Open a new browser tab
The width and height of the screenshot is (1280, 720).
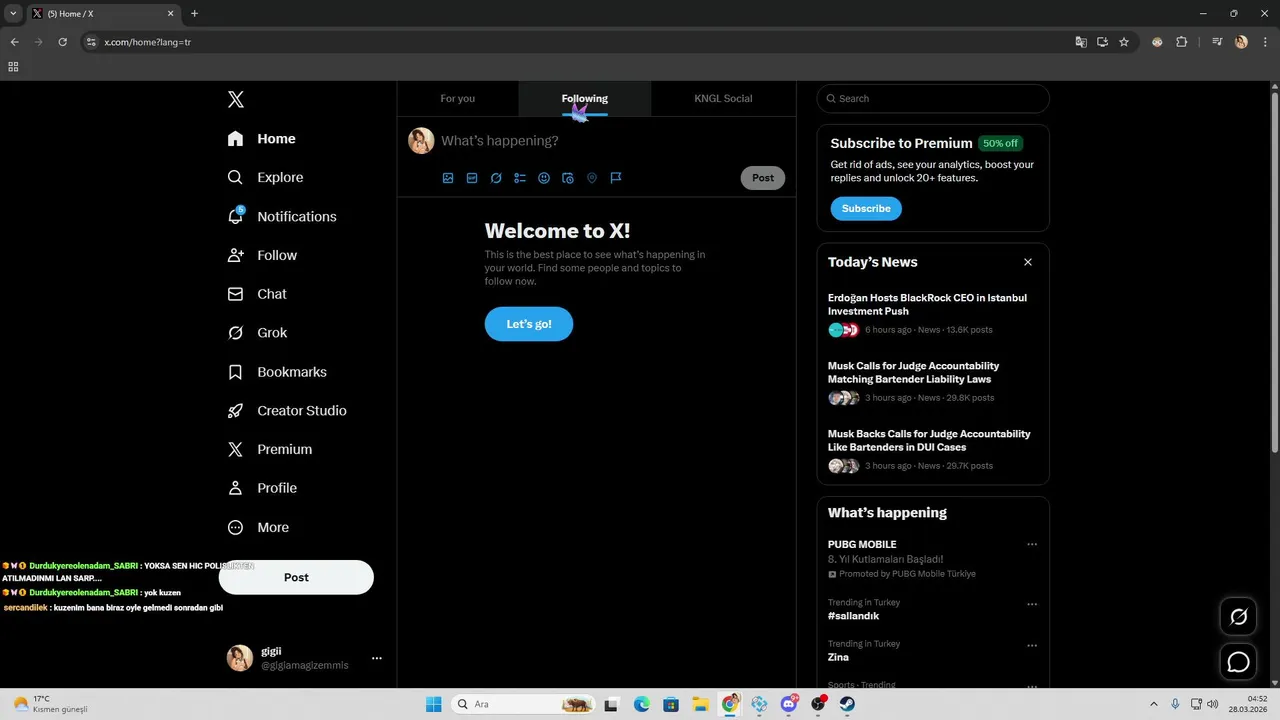194,13
